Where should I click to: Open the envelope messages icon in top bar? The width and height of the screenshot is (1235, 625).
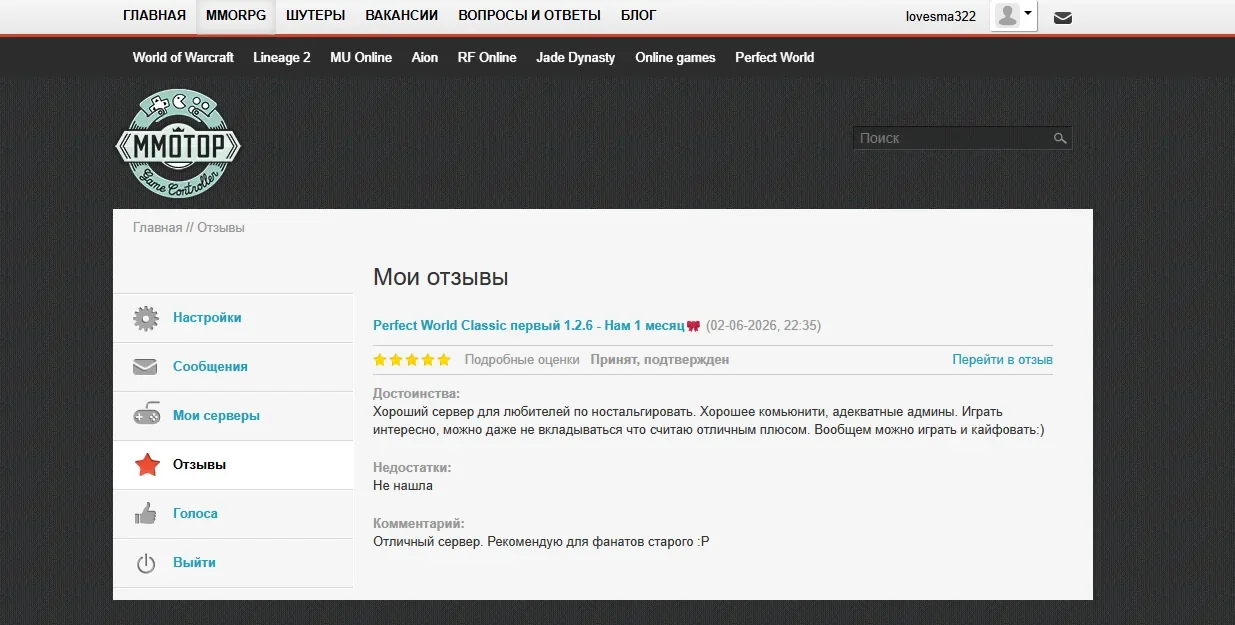[x=1063, y=17]
